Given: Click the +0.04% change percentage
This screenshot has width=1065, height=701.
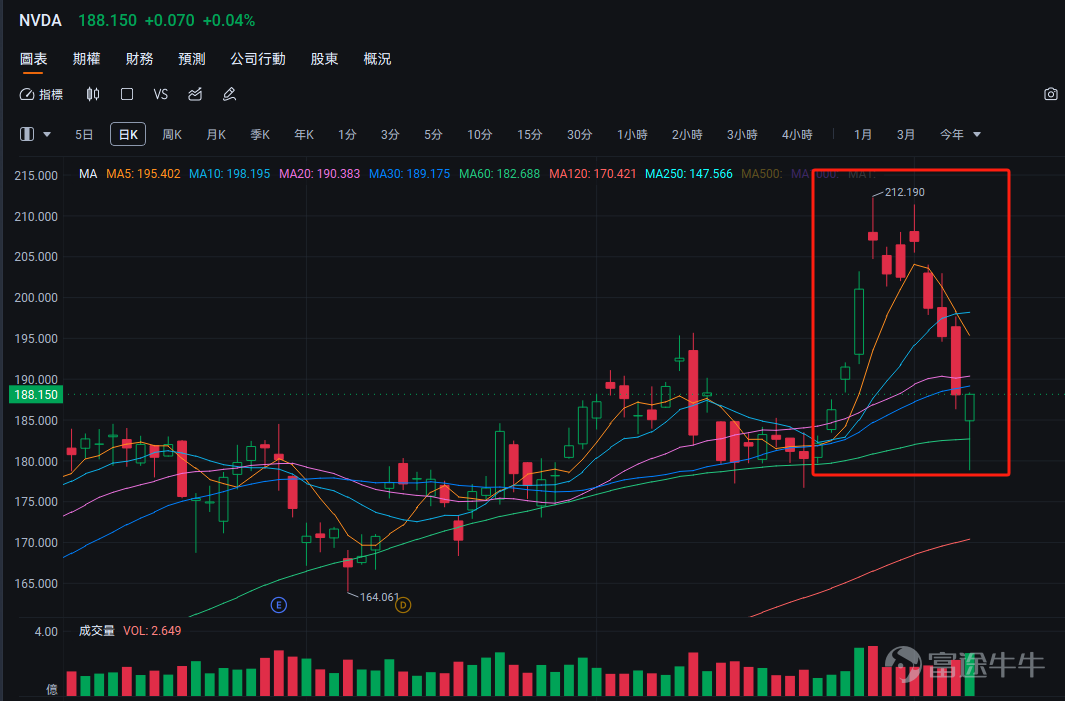Looking at the screenshot, I should [229, 20].
